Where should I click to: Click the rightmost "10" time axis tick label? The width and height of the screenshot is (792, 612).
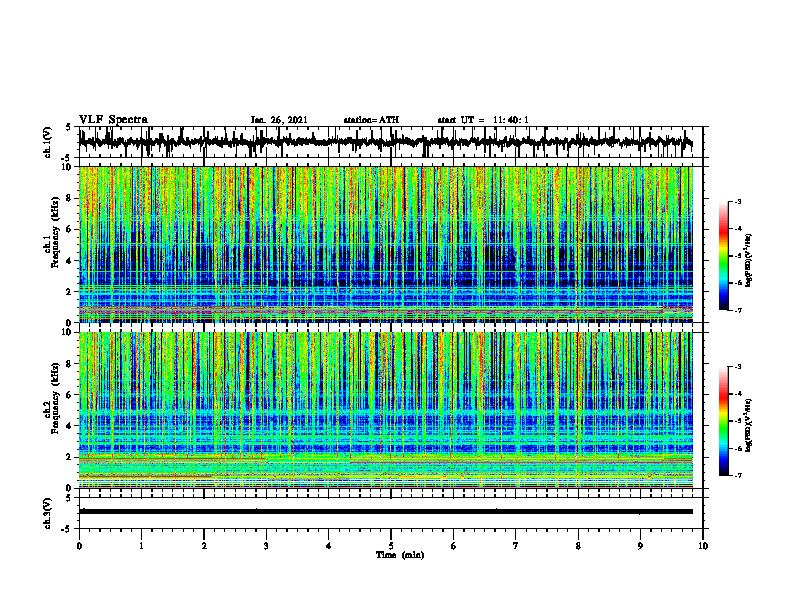703,546
